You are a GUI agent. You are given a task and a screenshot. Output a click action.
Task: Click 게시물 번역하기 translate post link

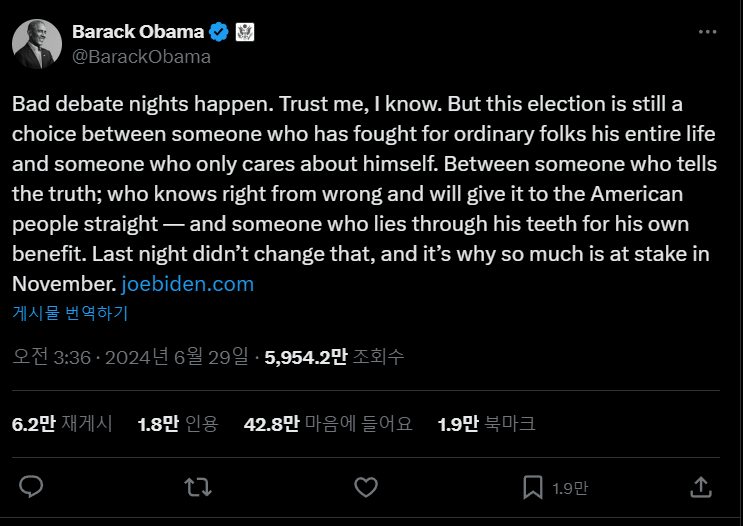pyautogui.click(x=70, y=313)
